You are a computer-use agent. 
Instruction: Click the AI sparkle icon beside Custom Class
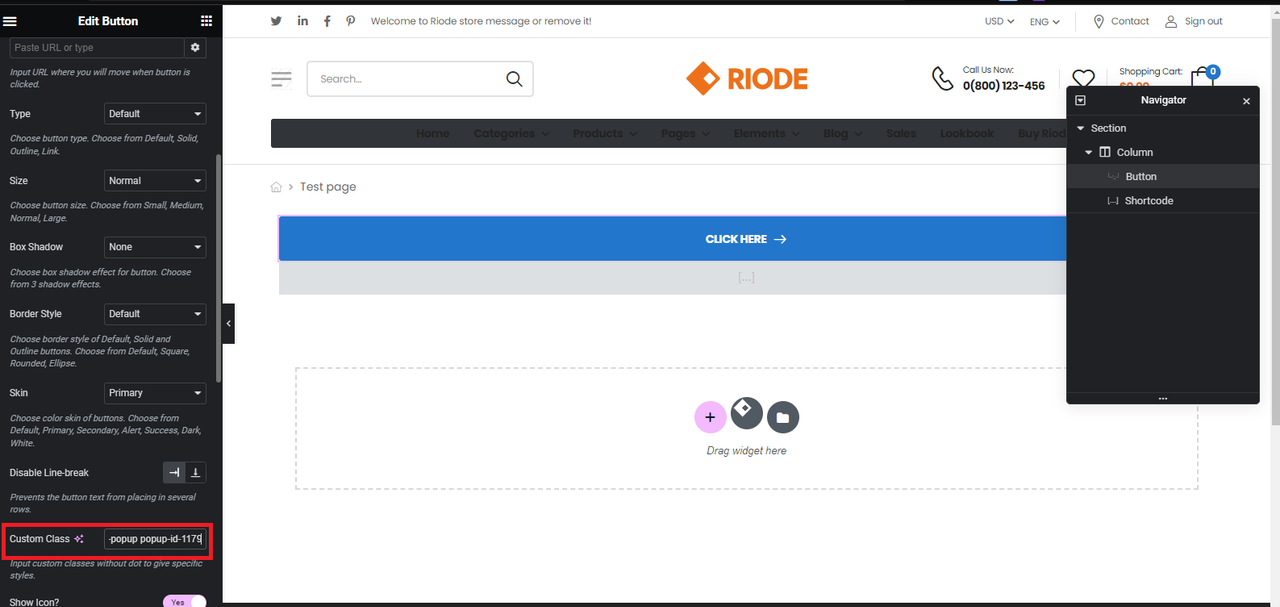point(79,539)
